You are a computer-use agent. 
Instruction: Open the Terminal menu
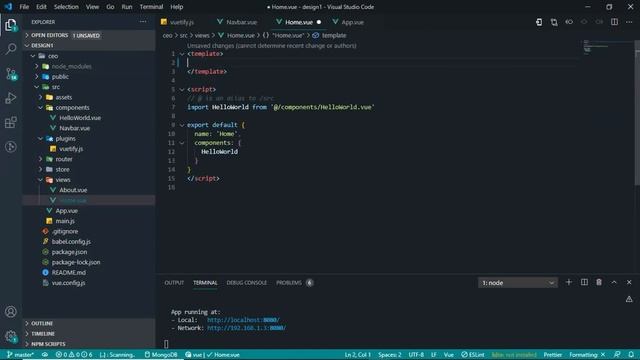coord(151,7)
